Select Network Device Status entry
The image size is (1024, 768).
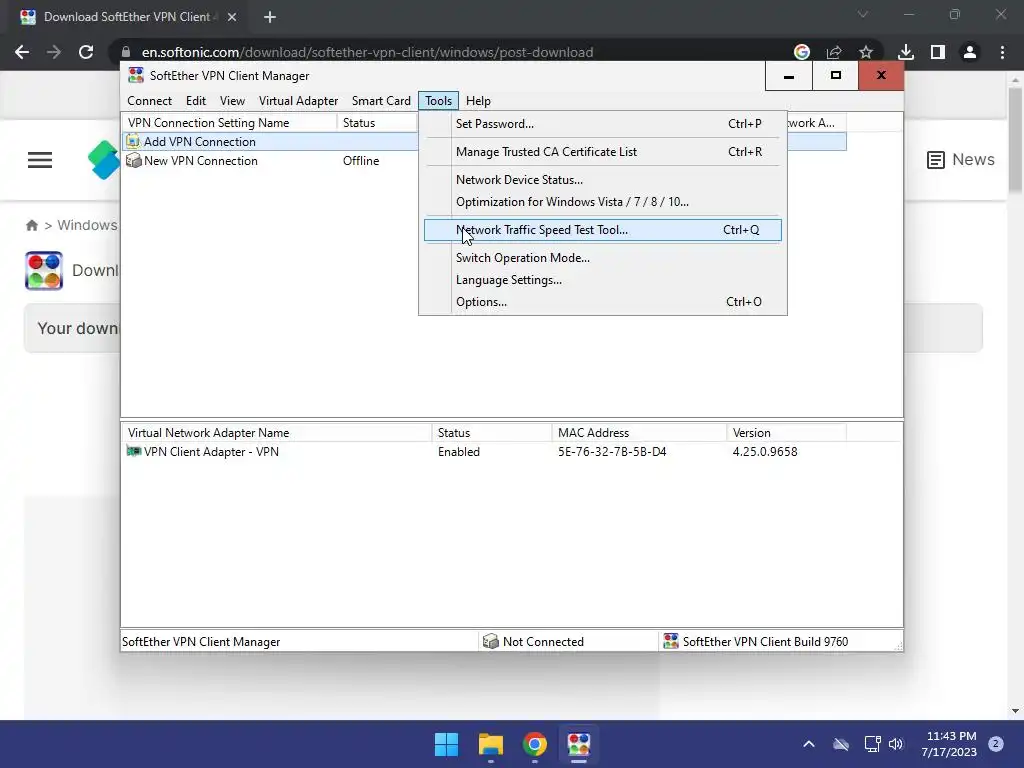click(602, 180)
